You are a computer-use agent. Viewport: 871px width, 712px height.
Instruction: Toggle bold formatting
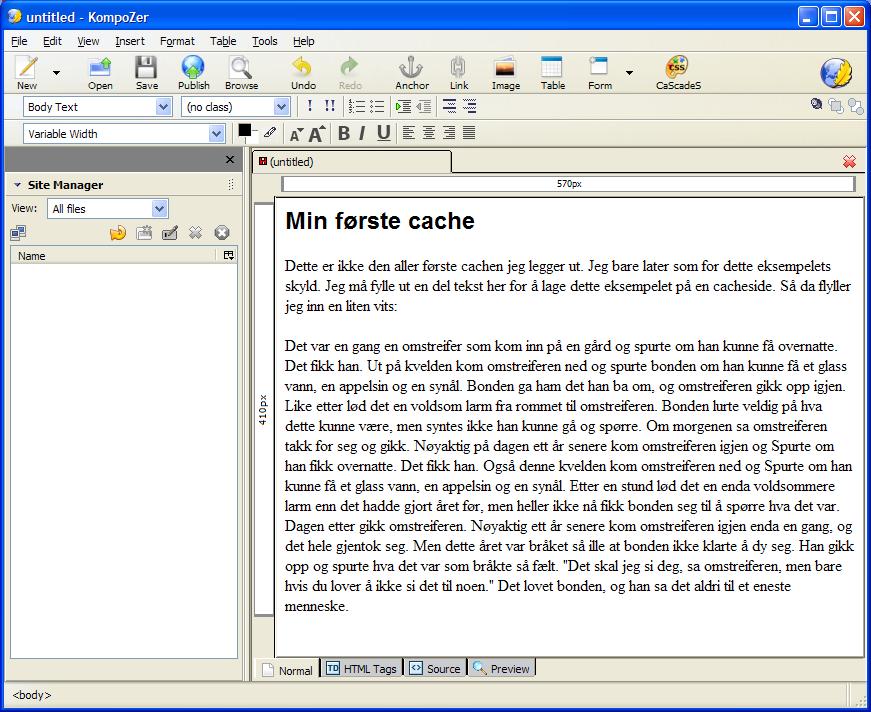344,133
